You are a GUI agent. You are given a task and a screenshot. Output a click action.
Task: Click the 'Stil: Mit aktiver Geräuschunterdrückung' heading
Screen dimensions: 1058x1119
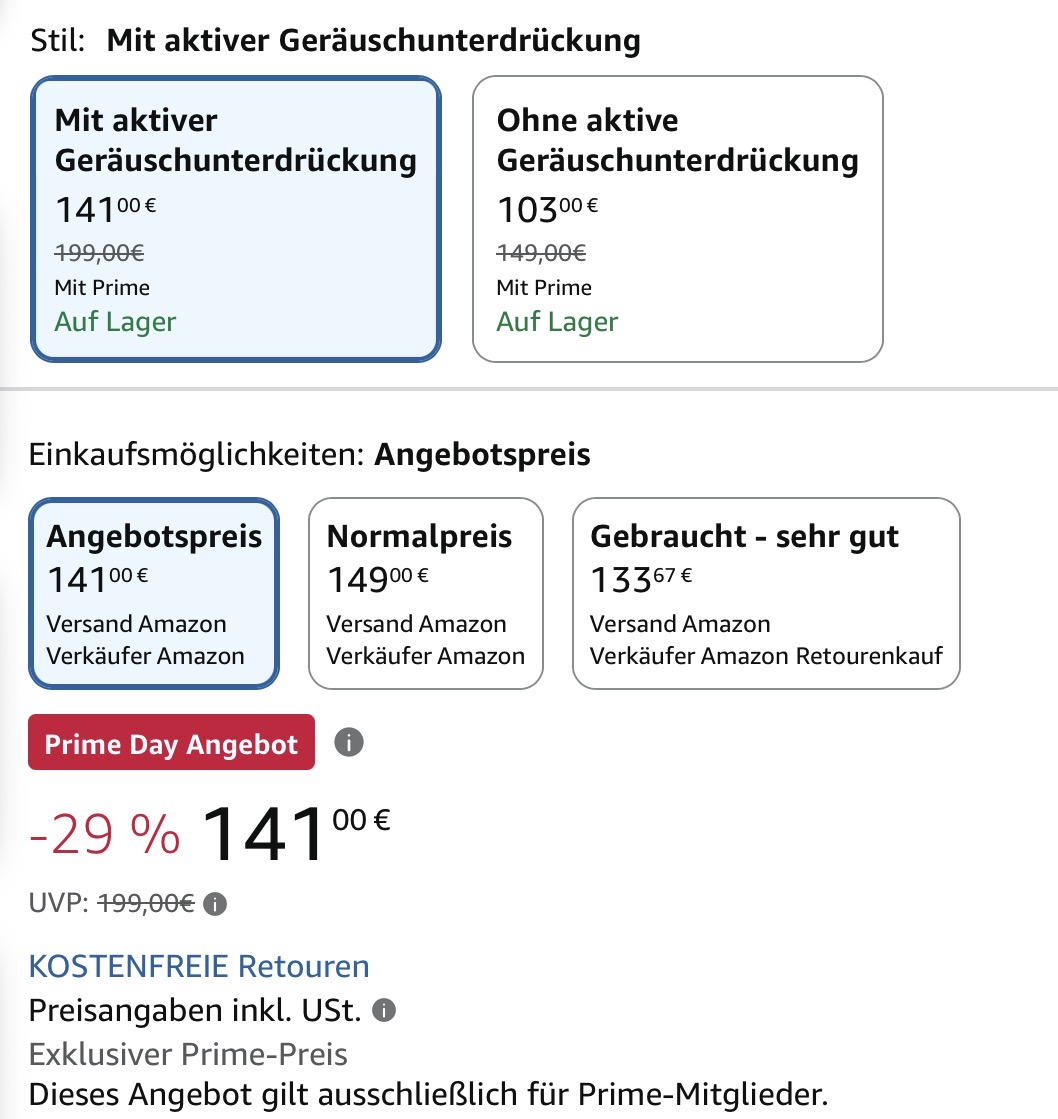[x=335, y=41]
